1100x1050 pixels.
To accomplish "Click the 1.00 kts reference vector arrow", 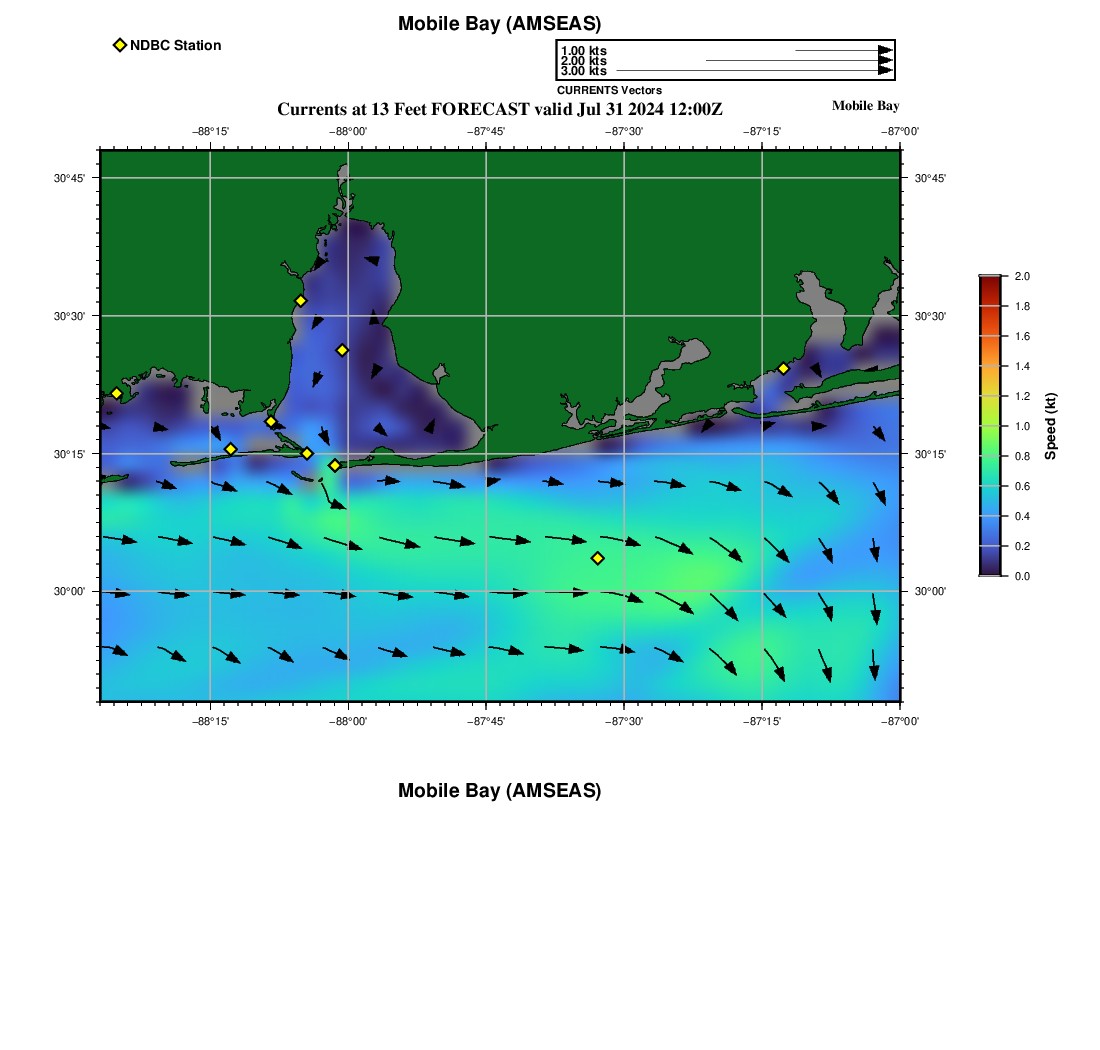I will click(842, 50).
